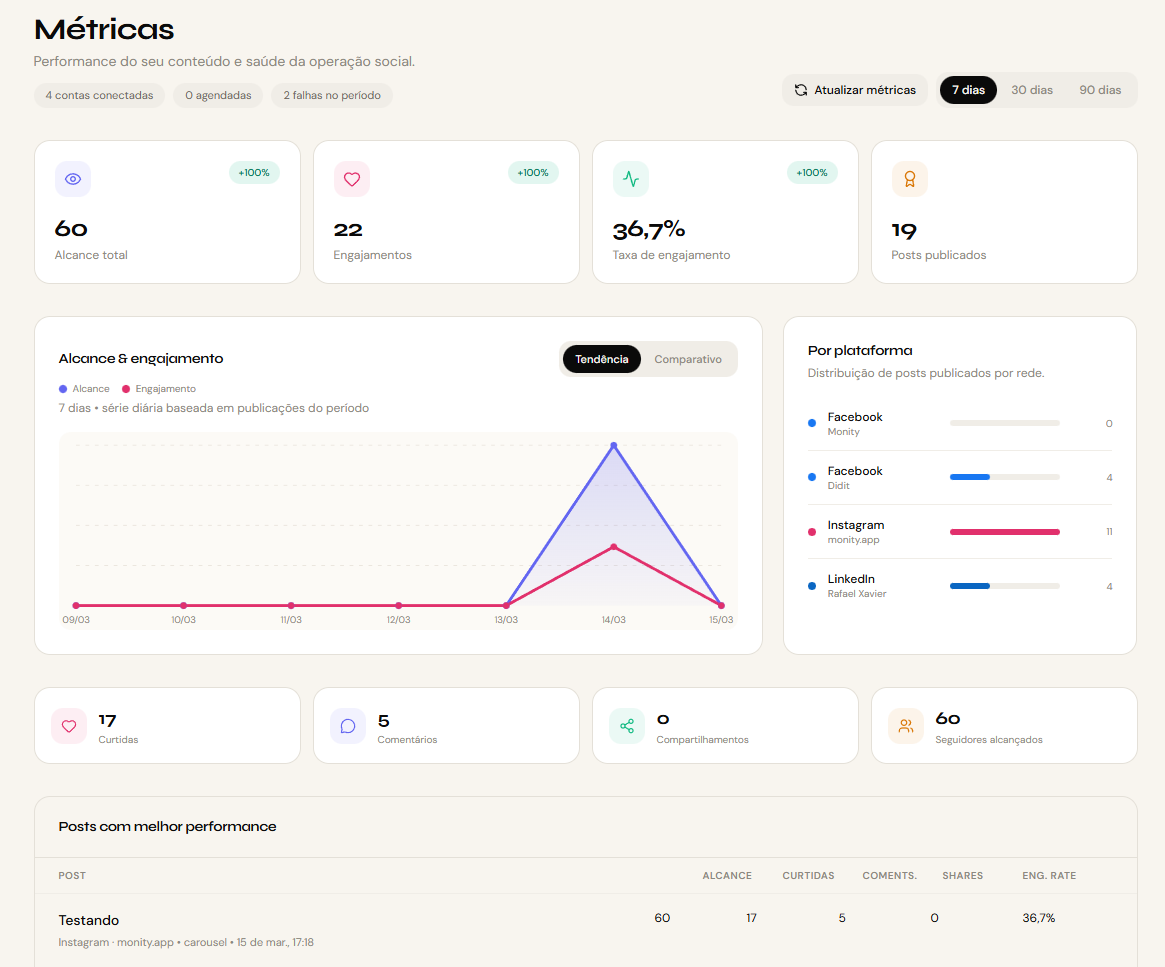Select the 7 dias period
Screen dimensions: 1165x967
(968, 90)
